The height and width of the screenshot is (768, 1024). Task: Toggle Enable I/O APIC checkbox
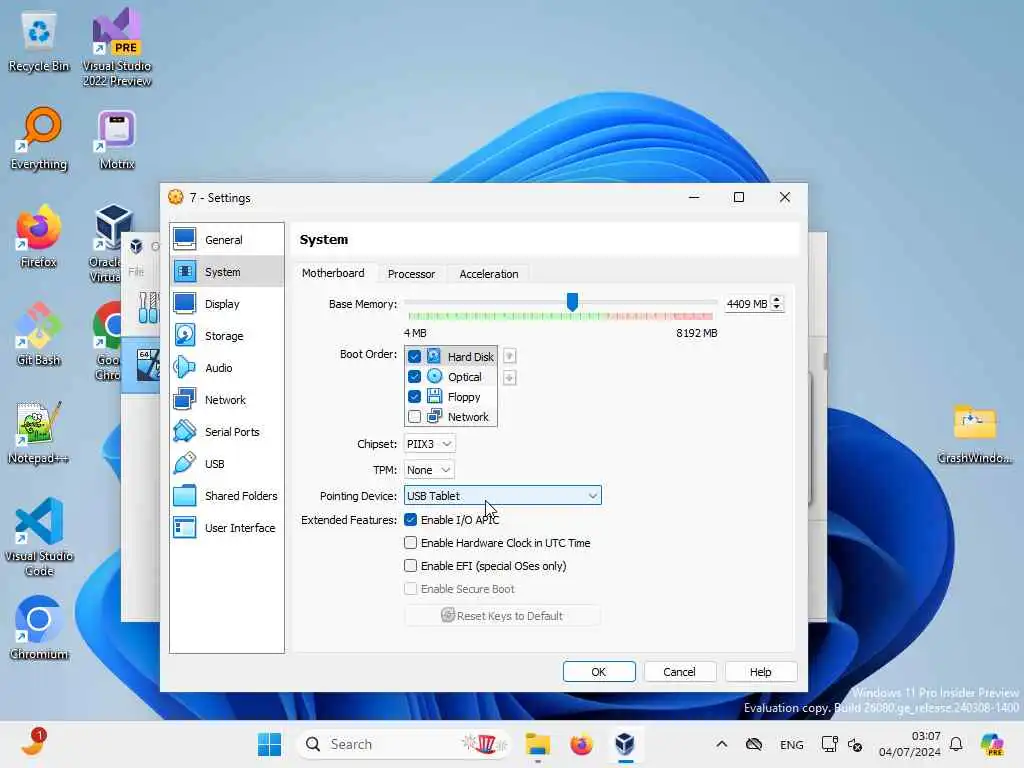pyautogui.click(x=410, y=520)
